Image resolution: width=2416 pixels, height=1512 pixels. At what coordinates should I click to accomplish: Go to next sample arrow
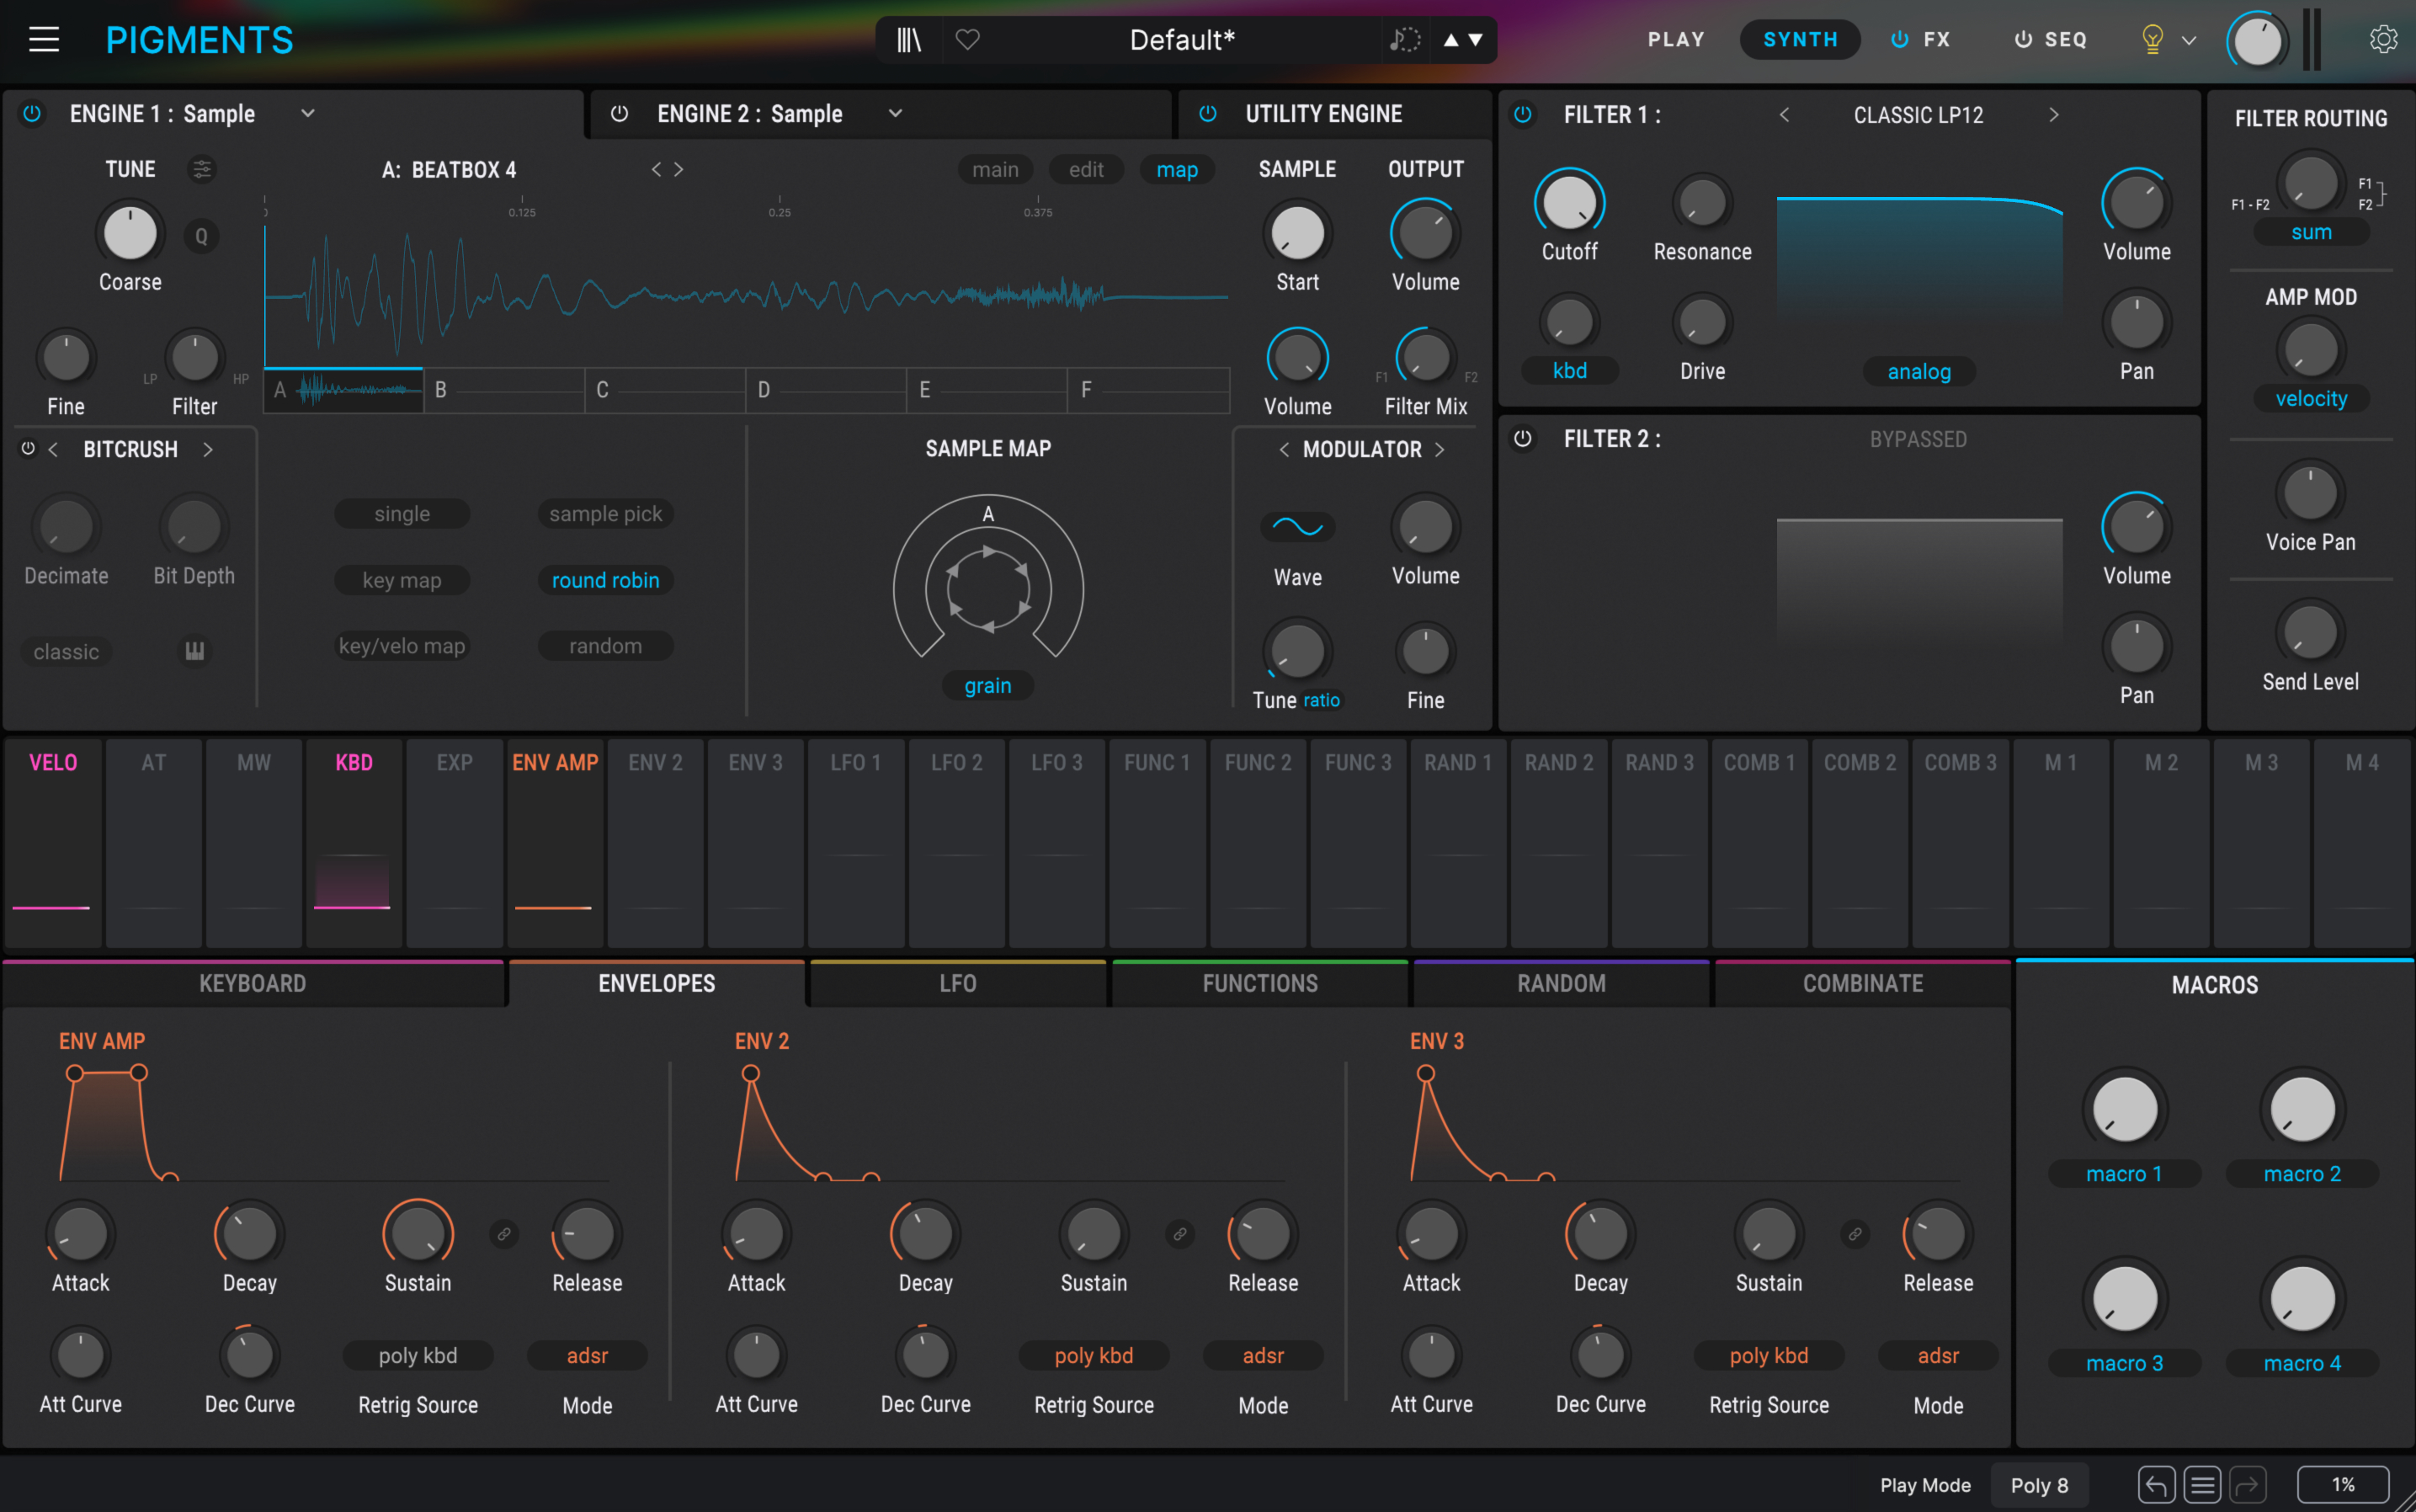click(x=679, y=169)
